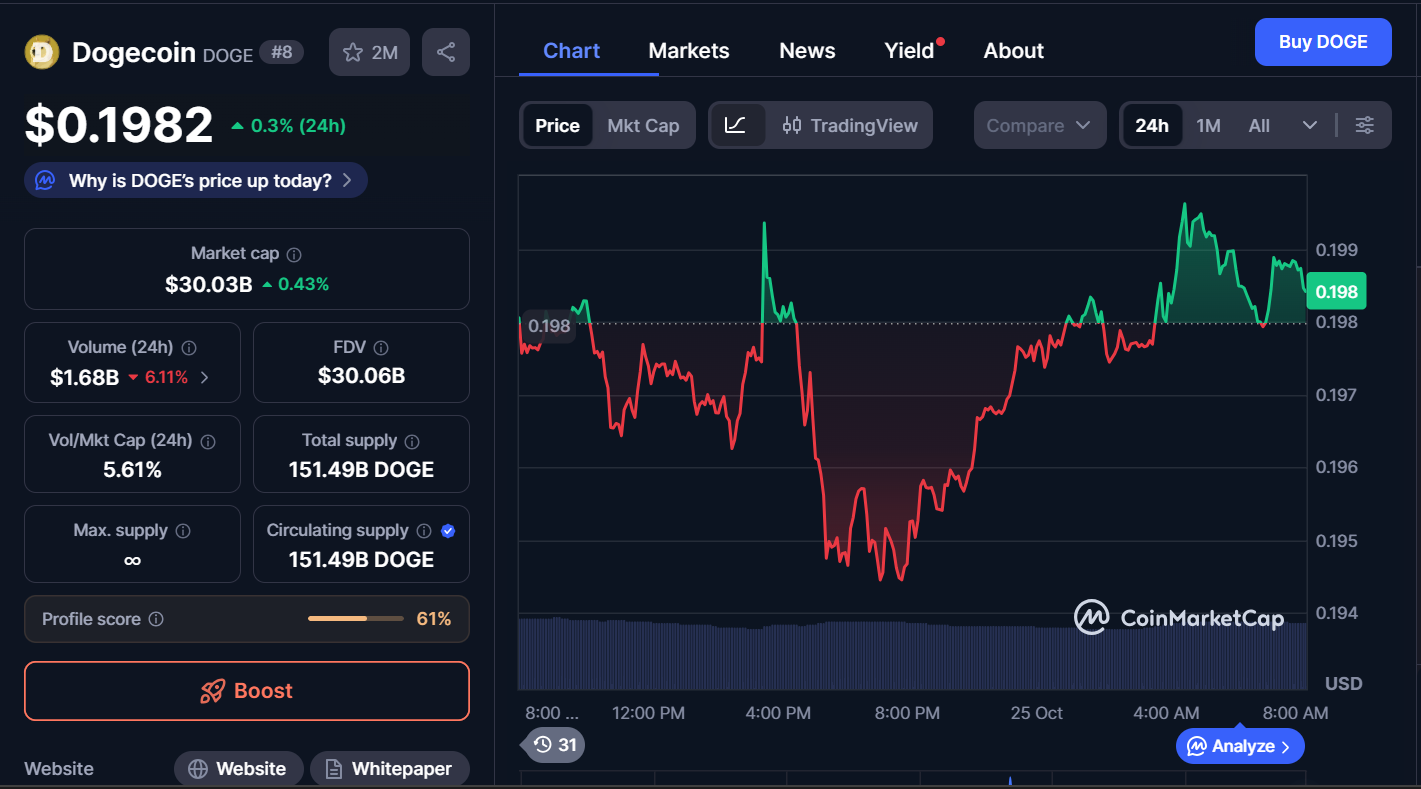Select the 1M time range
Screen dimensions: 1421x789
coord(1208,125)
